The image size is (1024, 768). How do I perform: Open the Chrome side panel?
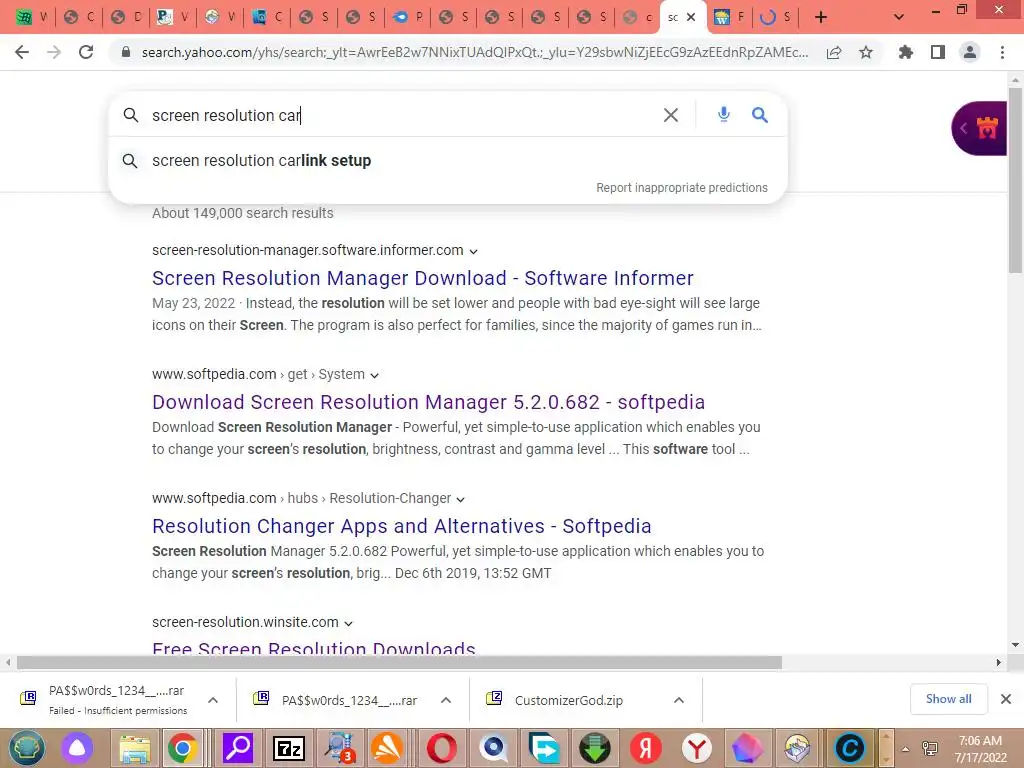(938, 52)
